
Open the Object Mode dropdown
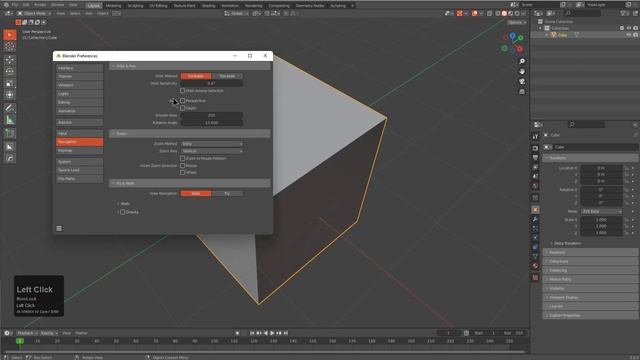(x=33, y=13)
